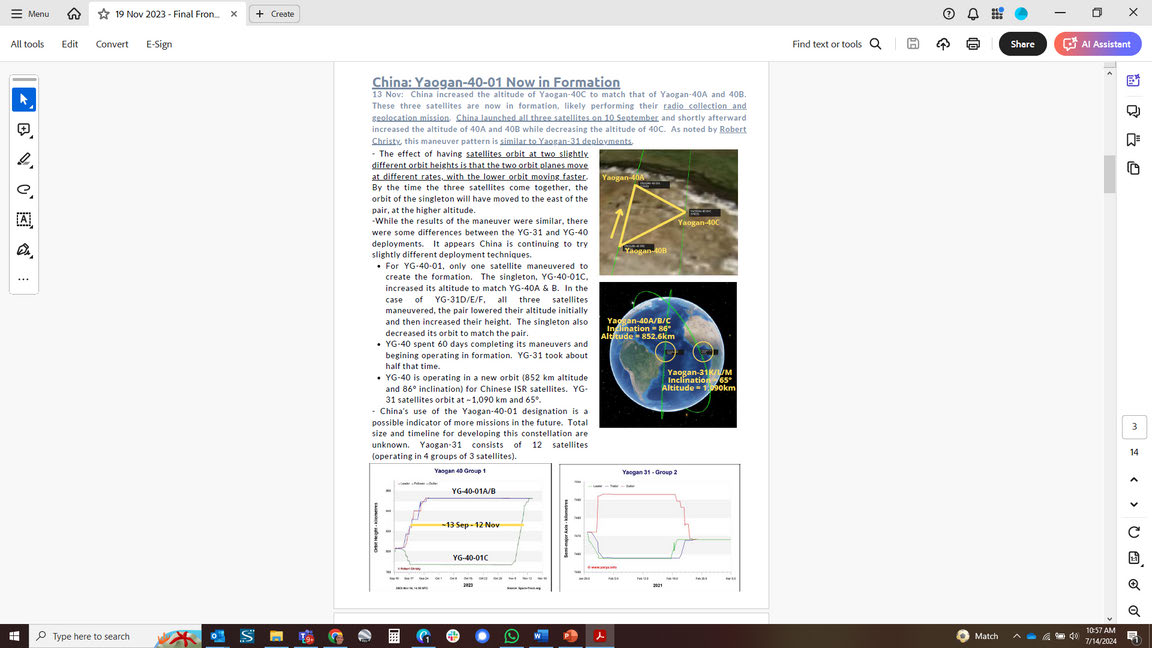
Task: Open File Explorer from the taskbar
Action: point(276,636)
